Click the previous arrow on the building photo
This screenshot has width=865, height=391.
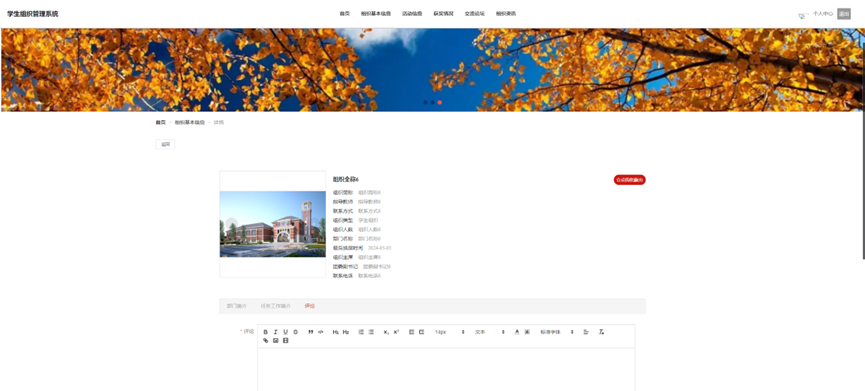[x=232, y=224]
